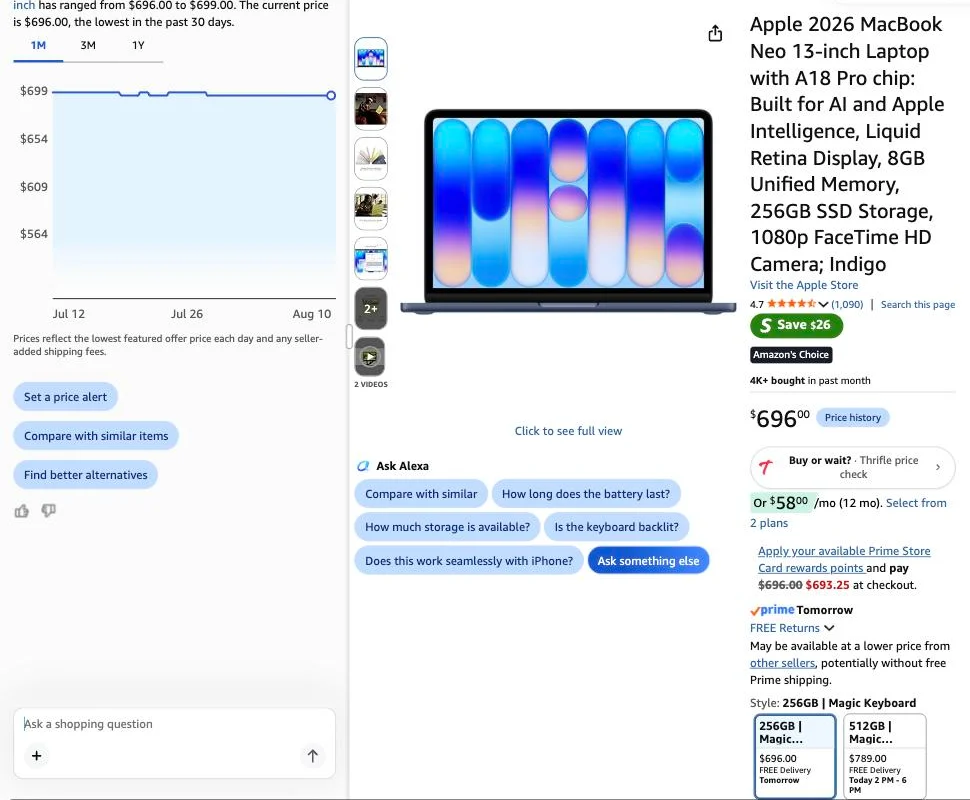Click the Aug 10 chart date label
This screenshot has height=800, width=970.
click(x=312, y=314)
